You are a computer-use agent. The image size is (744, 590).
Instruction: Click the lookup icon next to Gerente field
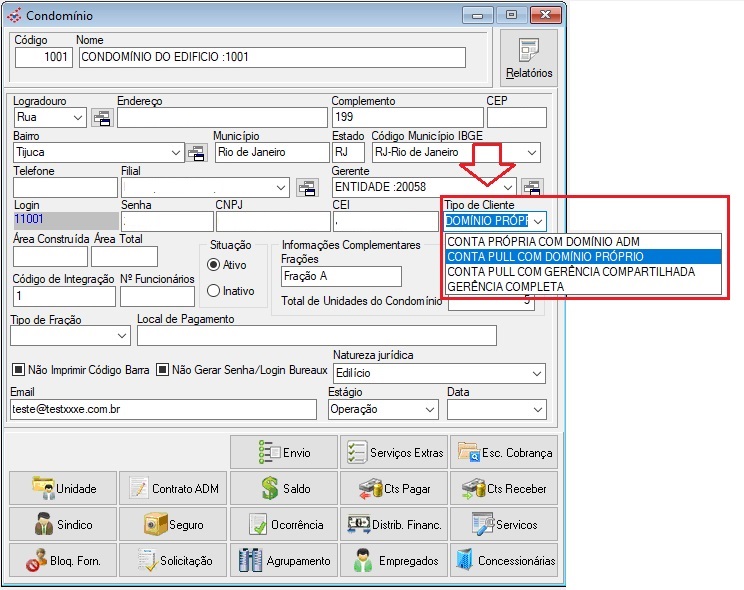[x=532, y=187]
